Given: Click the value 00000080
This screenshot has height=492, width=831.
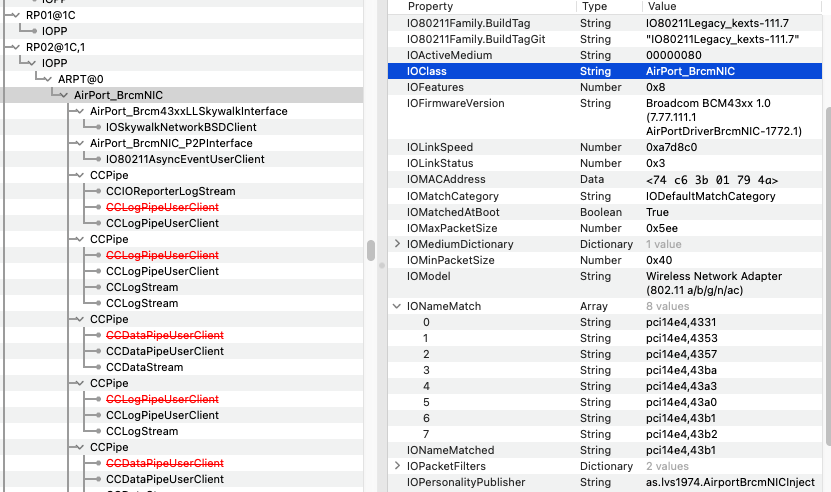Looking at the screenshot, I should pyautogui.click(x=674, y=55).
